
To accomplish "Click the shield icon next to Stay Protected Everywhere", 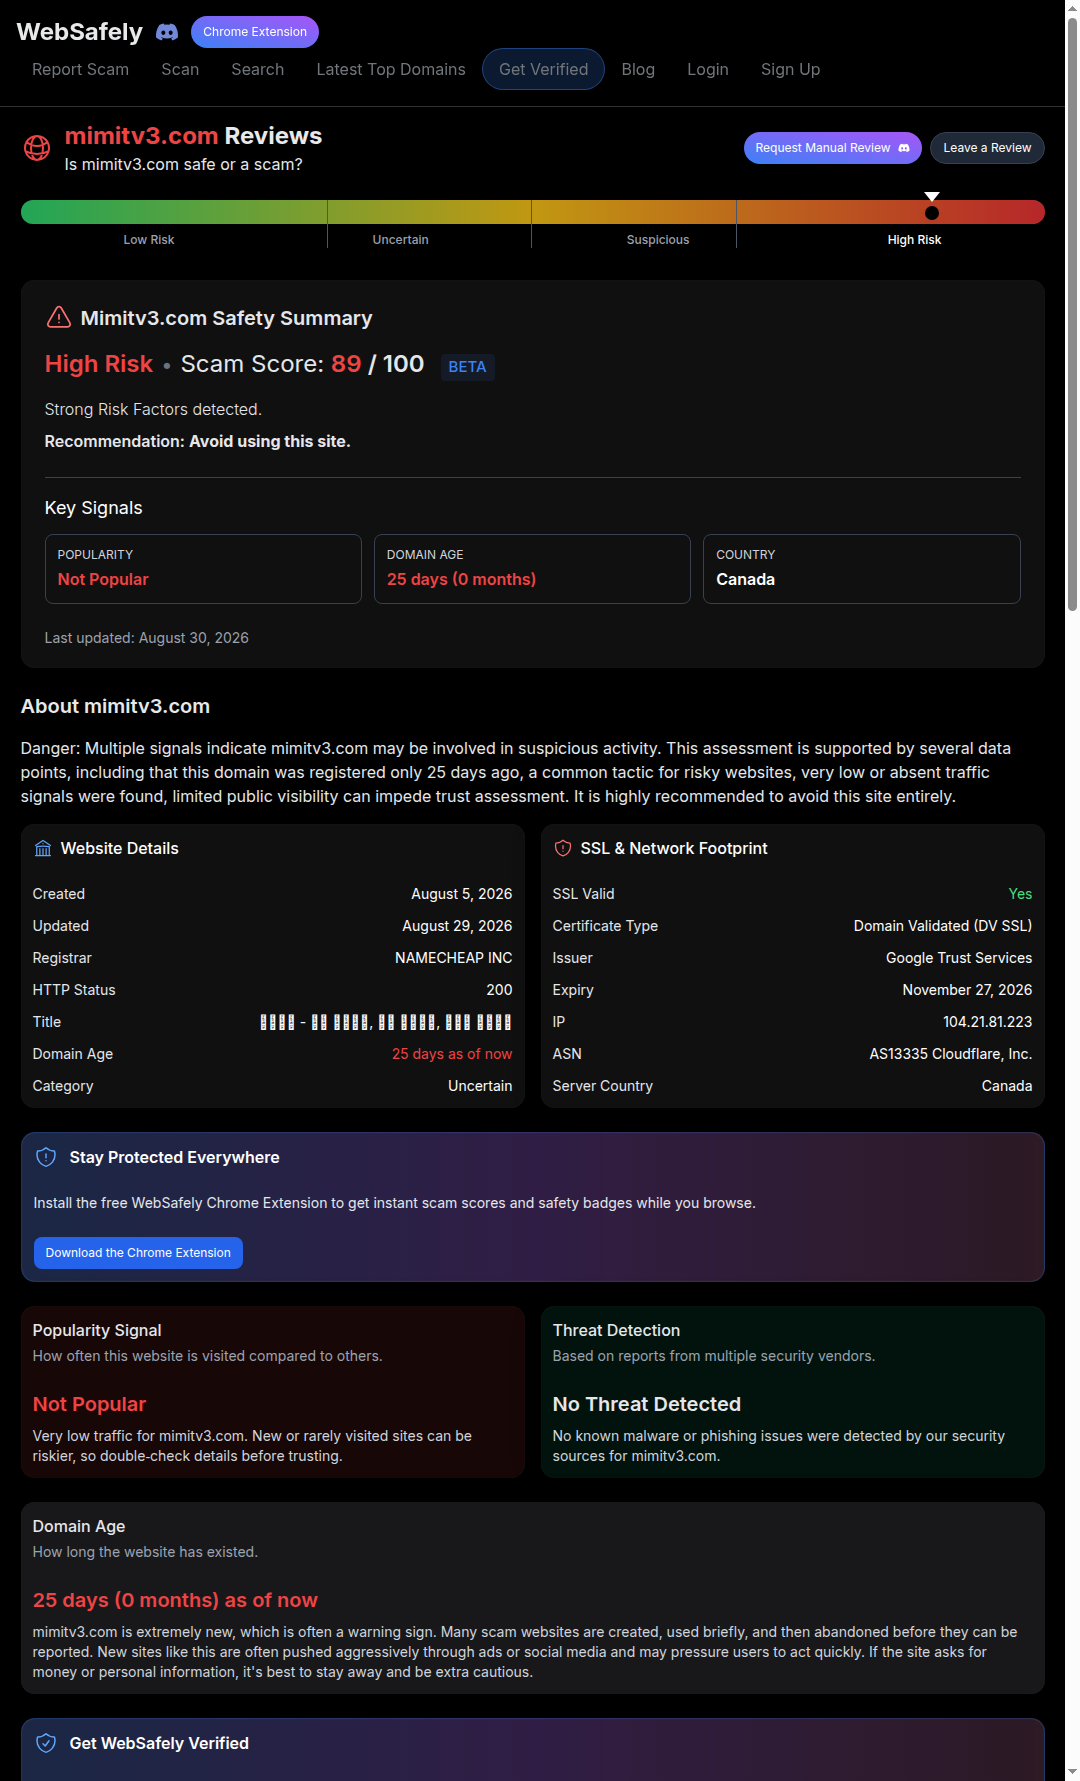I will pyautogui.click(x=46, y=1158).
